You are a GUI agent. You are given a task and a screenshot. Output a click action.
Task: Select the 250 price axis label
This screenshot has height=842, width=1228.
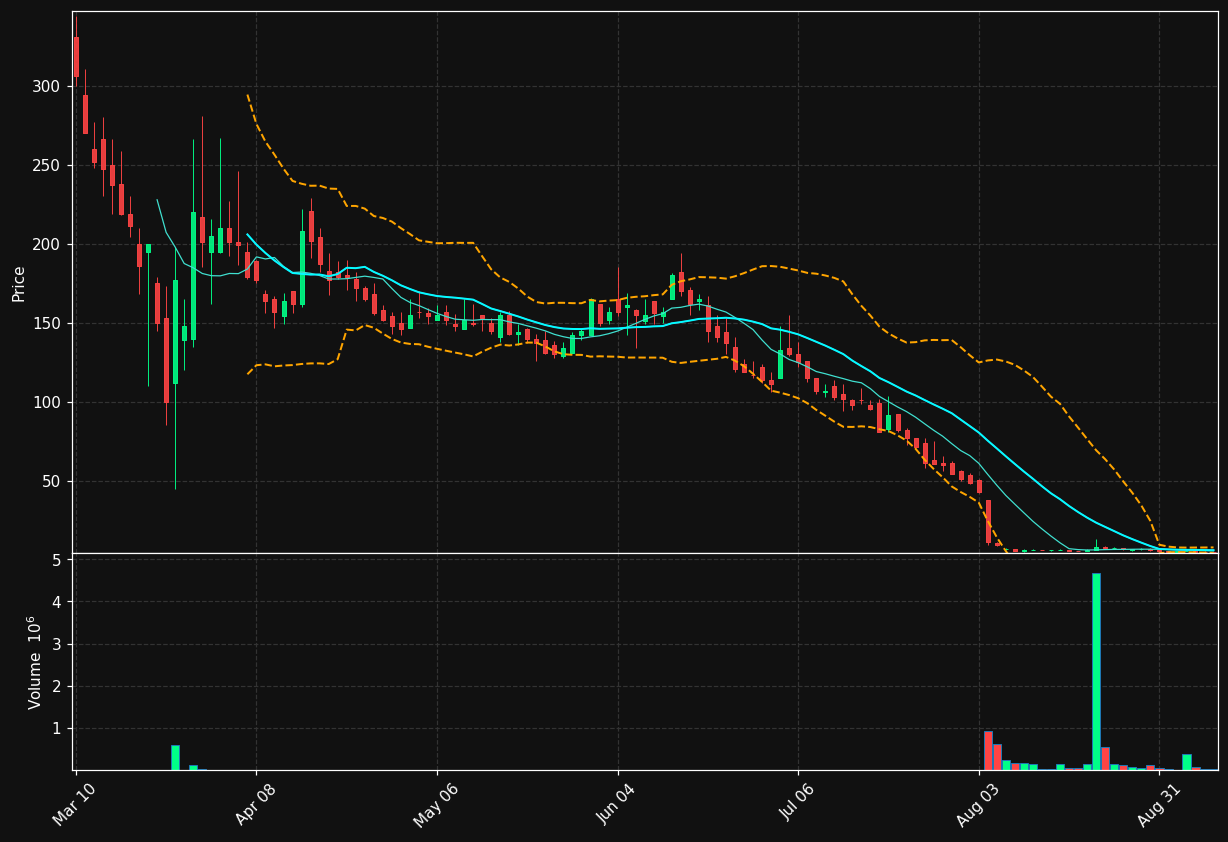pyautogui.click(x=46, y=166)
